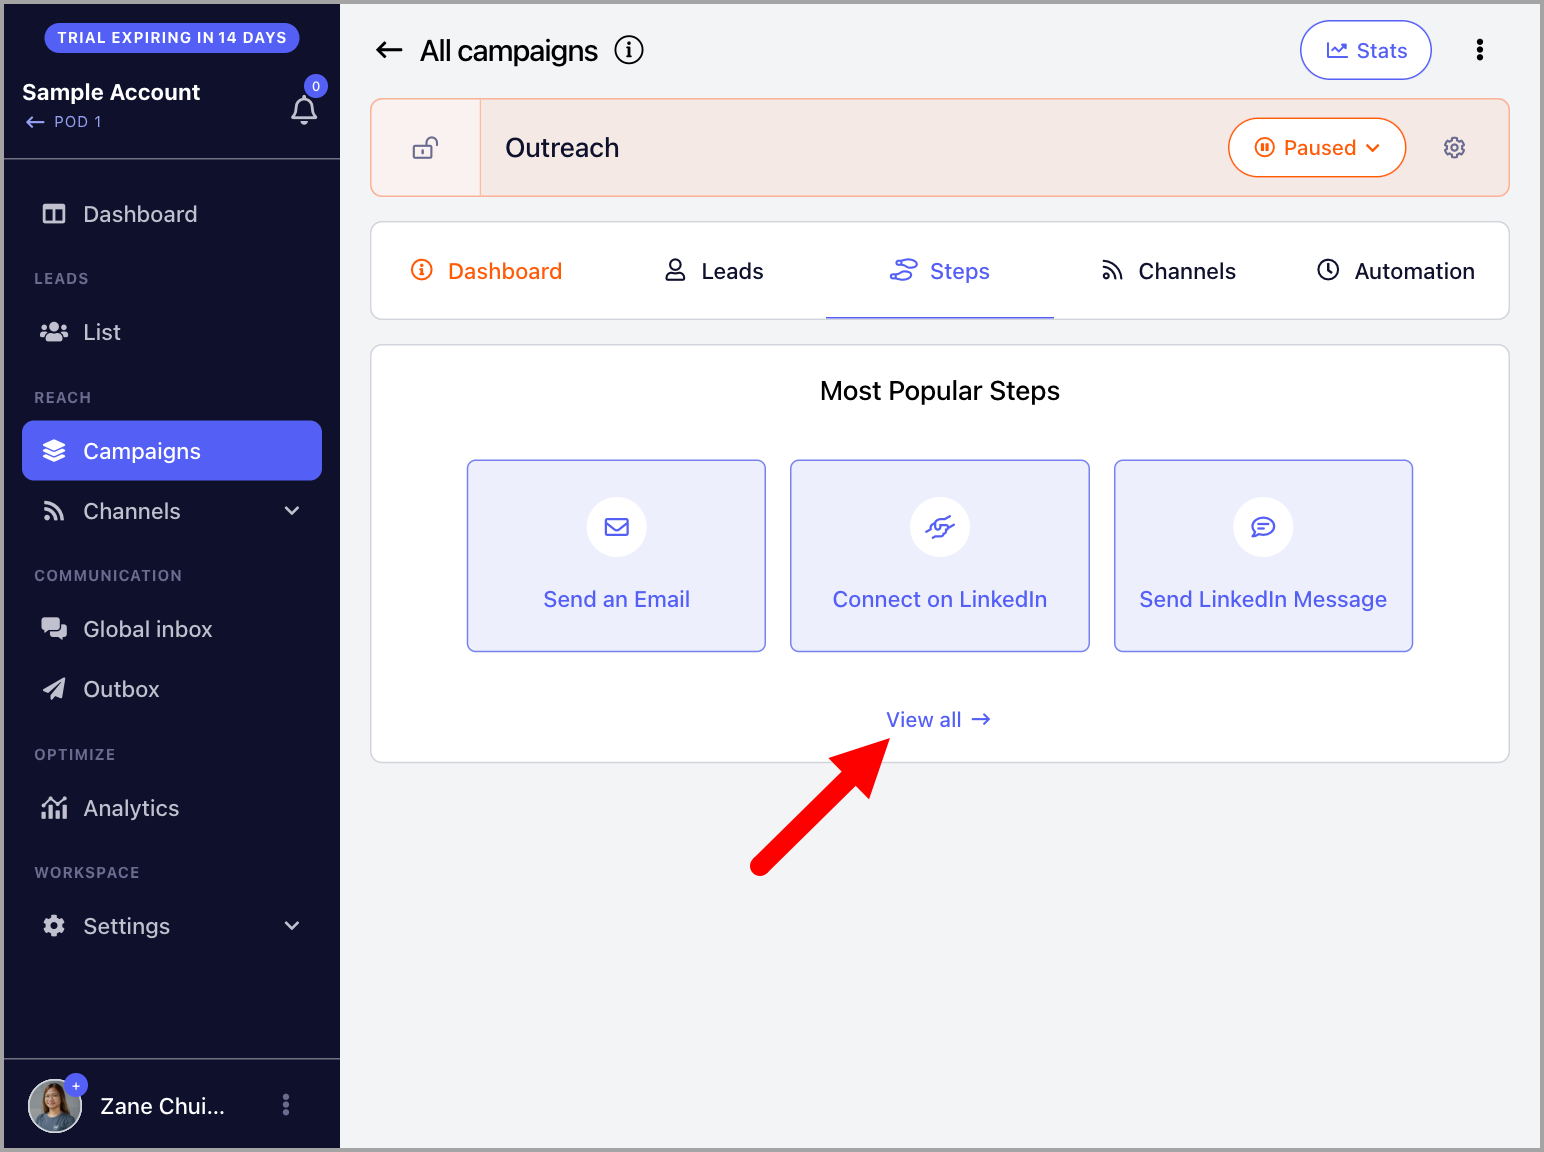Click the Outreach campaign name
This screenshot has width=1544, height=1152.
click(x=562, y=148)
